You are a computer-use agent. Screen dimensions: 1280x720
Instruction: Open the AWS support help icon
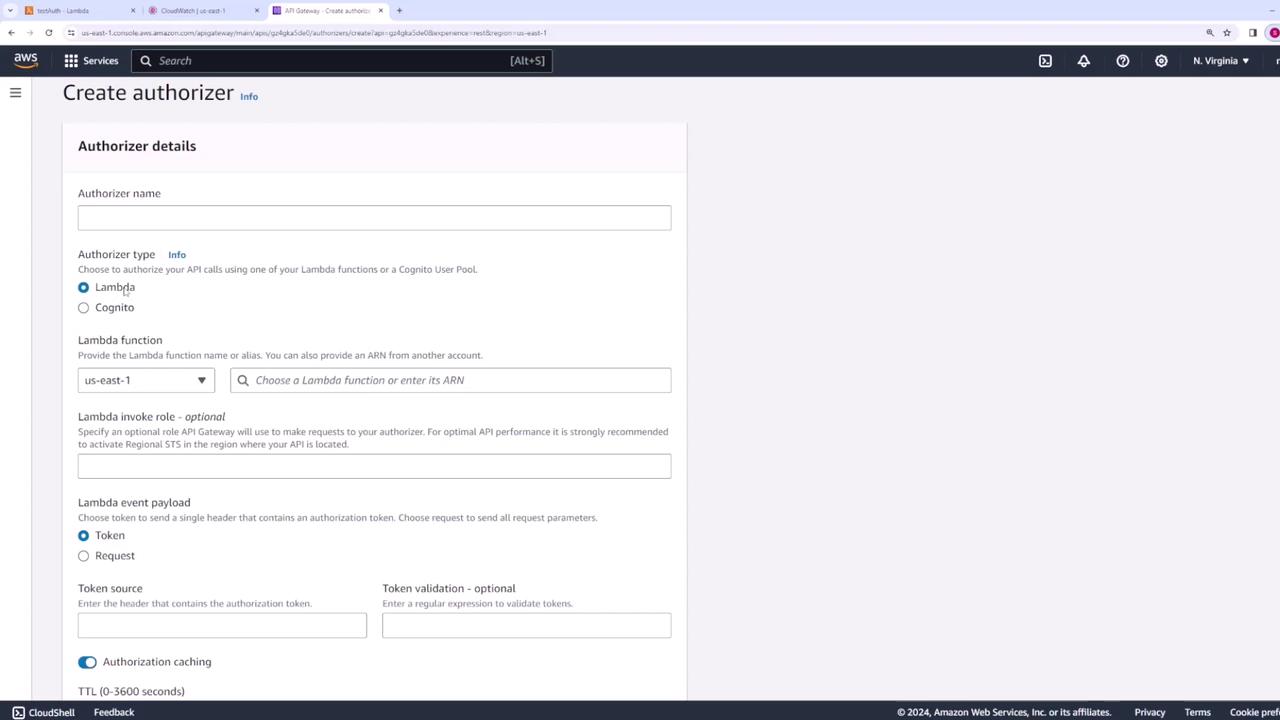[1123, 61]
